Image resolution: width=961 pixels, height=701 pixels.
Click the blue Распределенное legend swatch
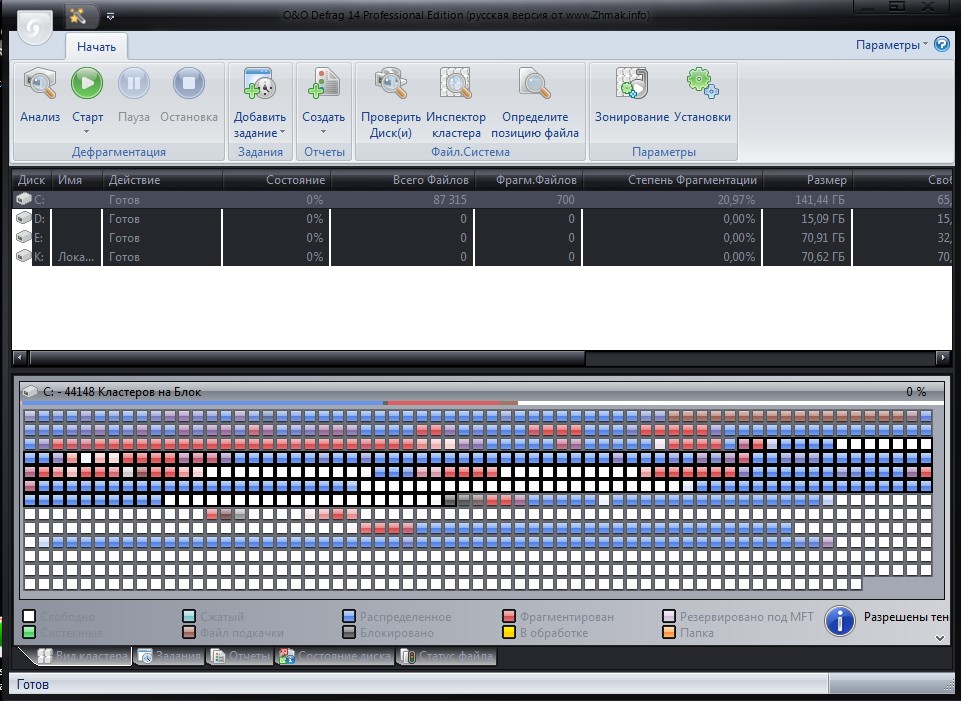click(x=349, y=616)
